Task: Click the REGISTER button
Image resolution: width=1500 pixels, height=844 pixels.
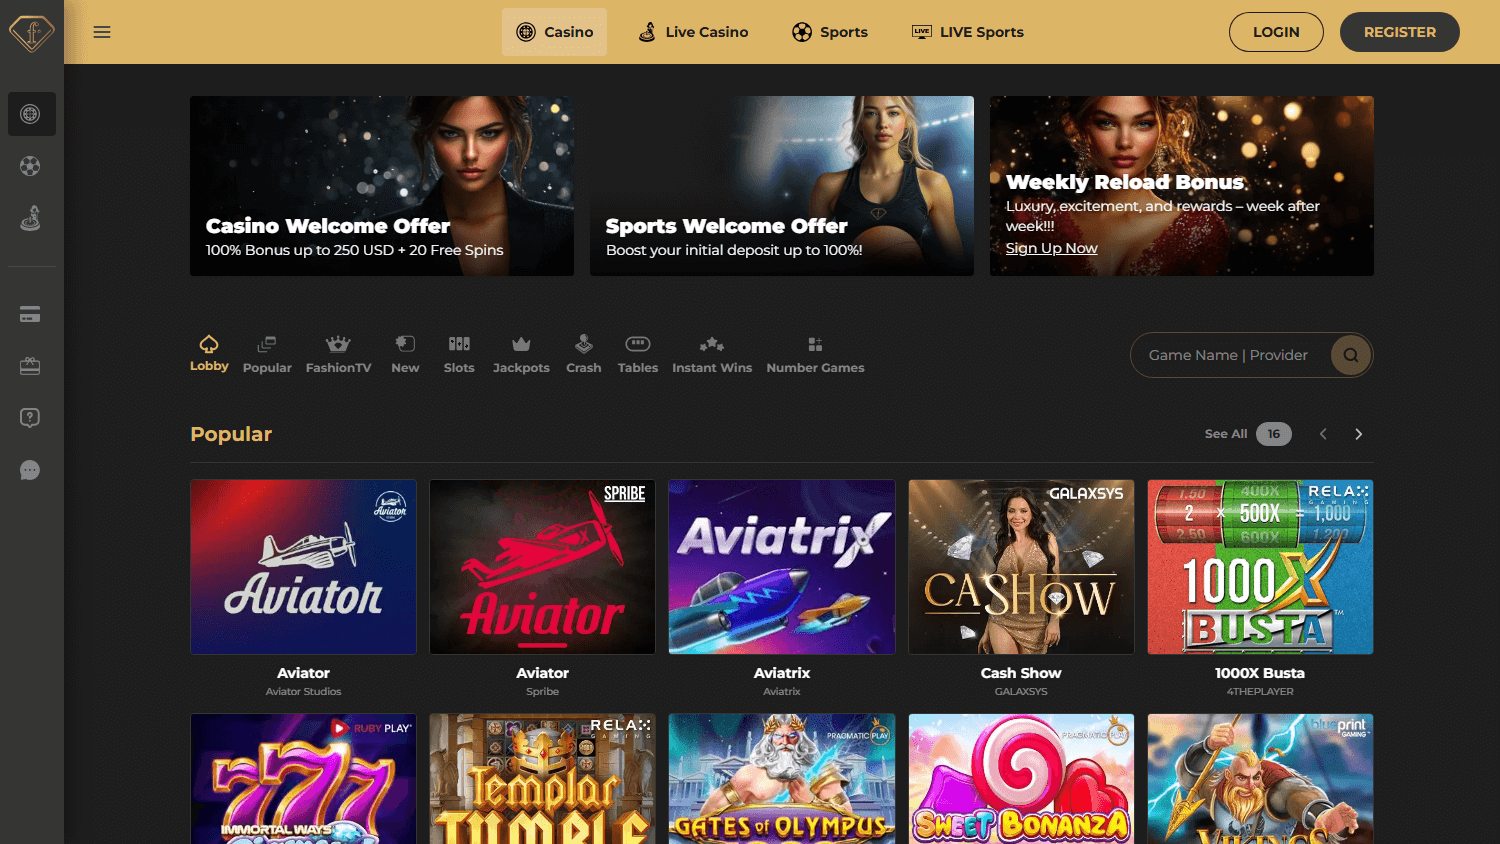Action: coord(1399,31)
